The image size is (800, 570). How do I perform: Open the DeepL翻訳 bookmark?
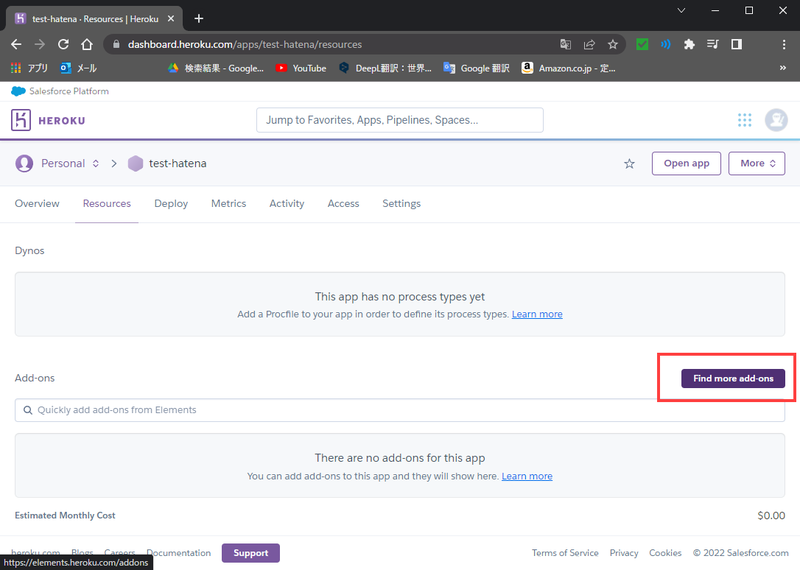click(x=385, y=68)
